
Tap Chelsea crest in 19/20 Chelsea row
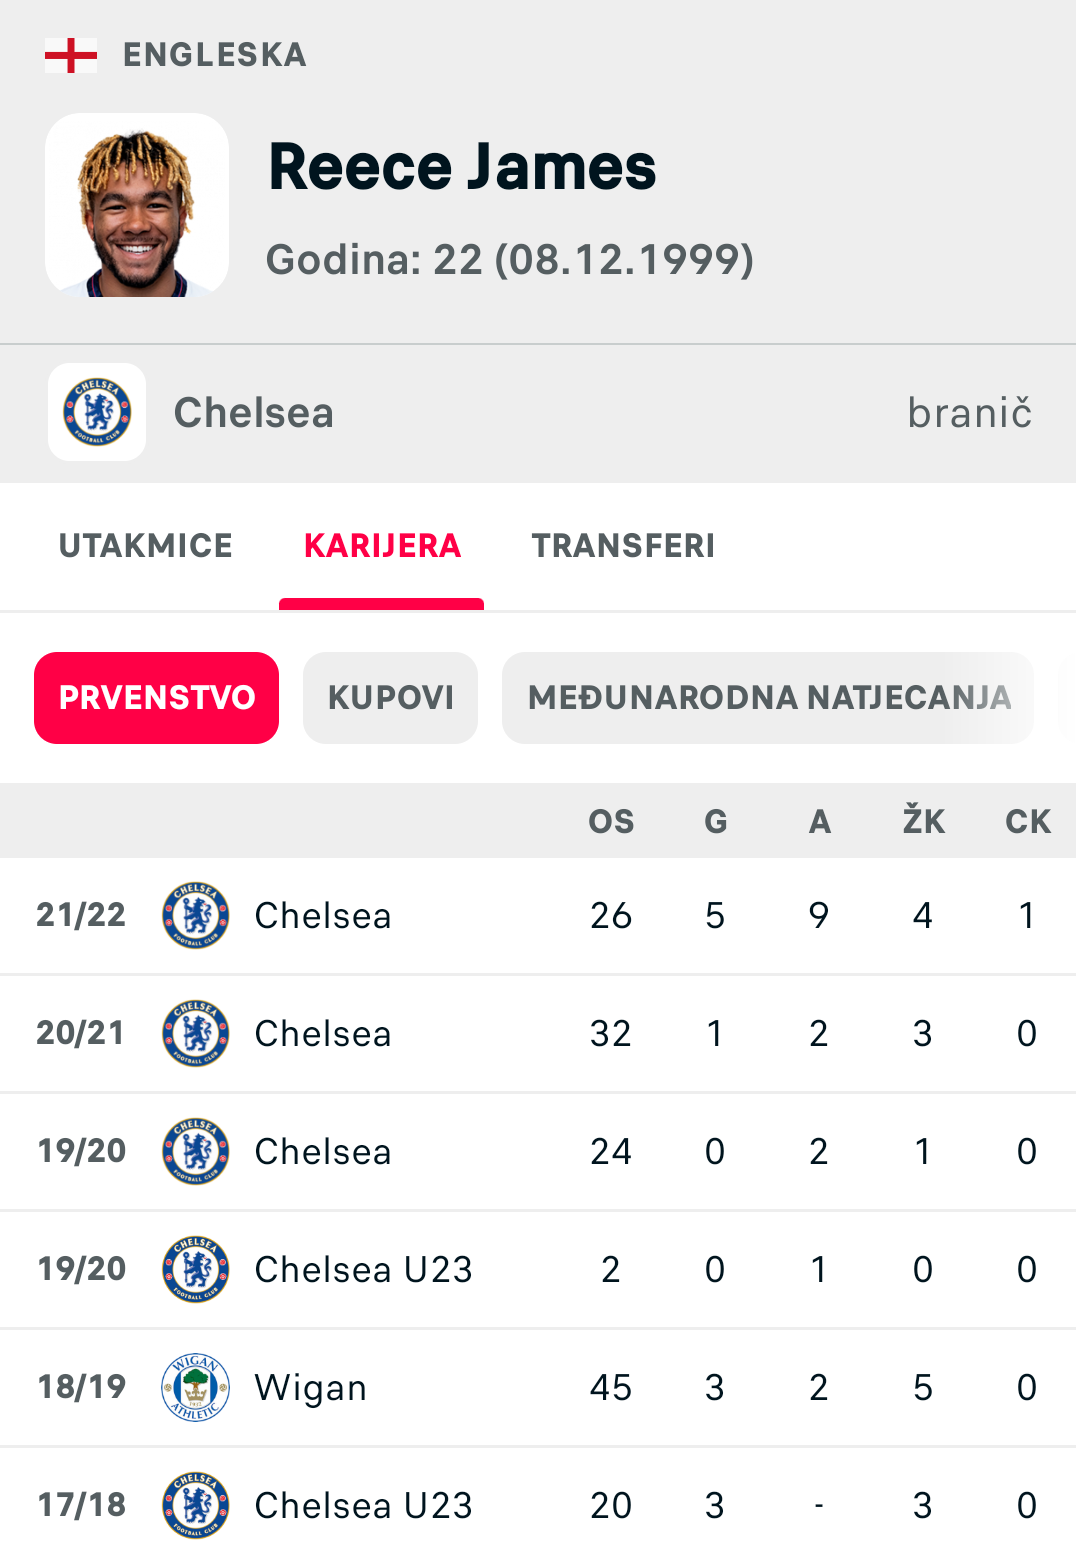pos(196,1151)
